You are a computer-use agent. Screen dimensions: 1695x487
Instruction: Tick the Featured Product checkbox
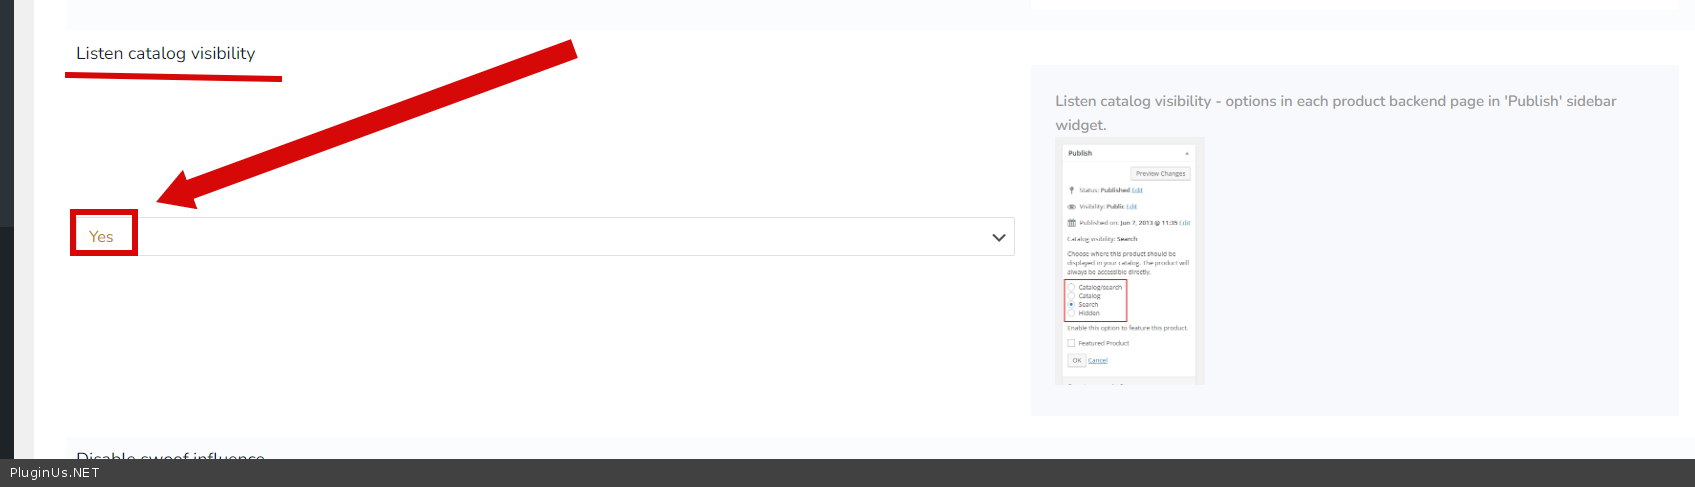[1072, 343]
